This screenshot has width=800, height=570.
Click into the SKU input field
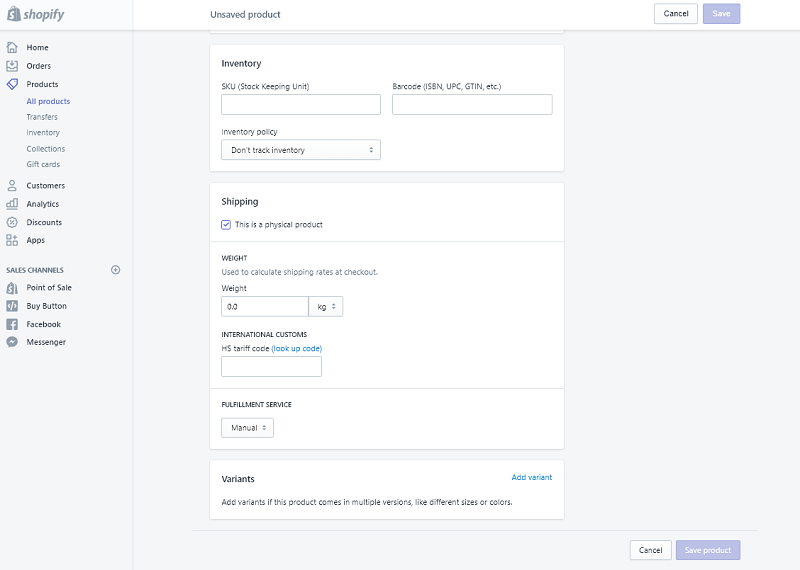[301, 105]
